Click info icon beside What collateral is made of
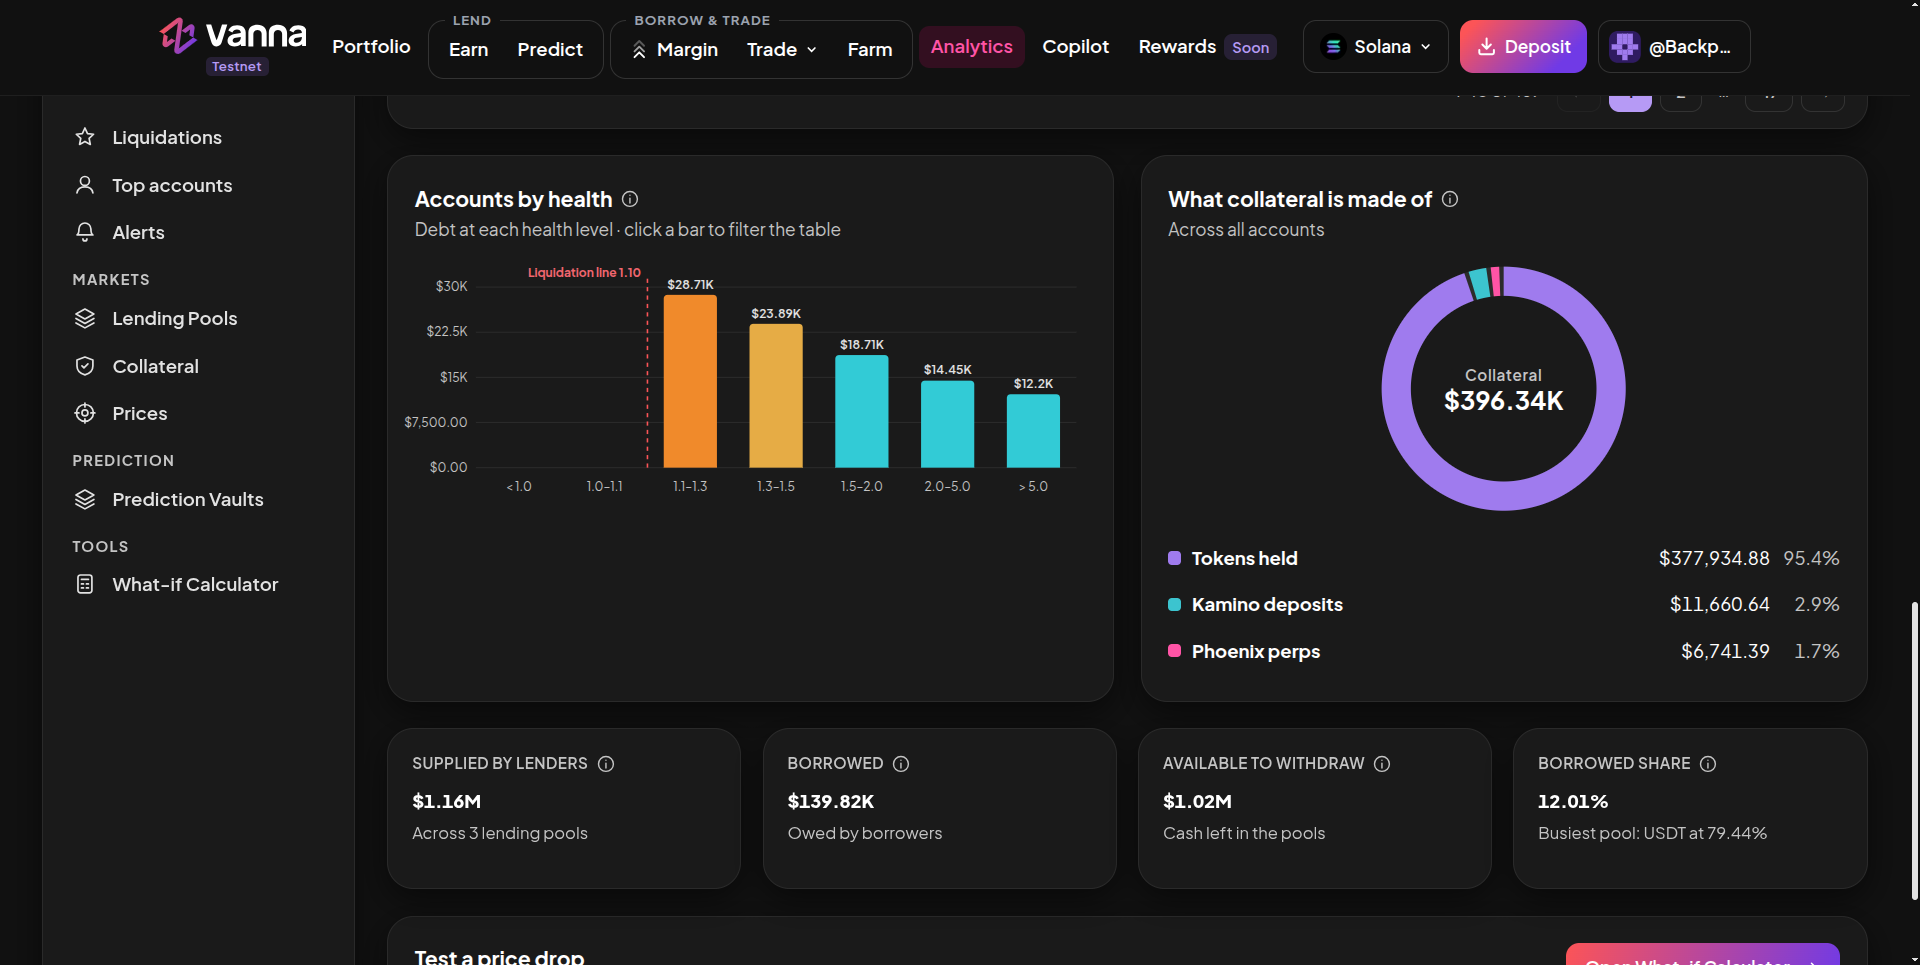The image size is (1920, 965). pos(1450,199)
